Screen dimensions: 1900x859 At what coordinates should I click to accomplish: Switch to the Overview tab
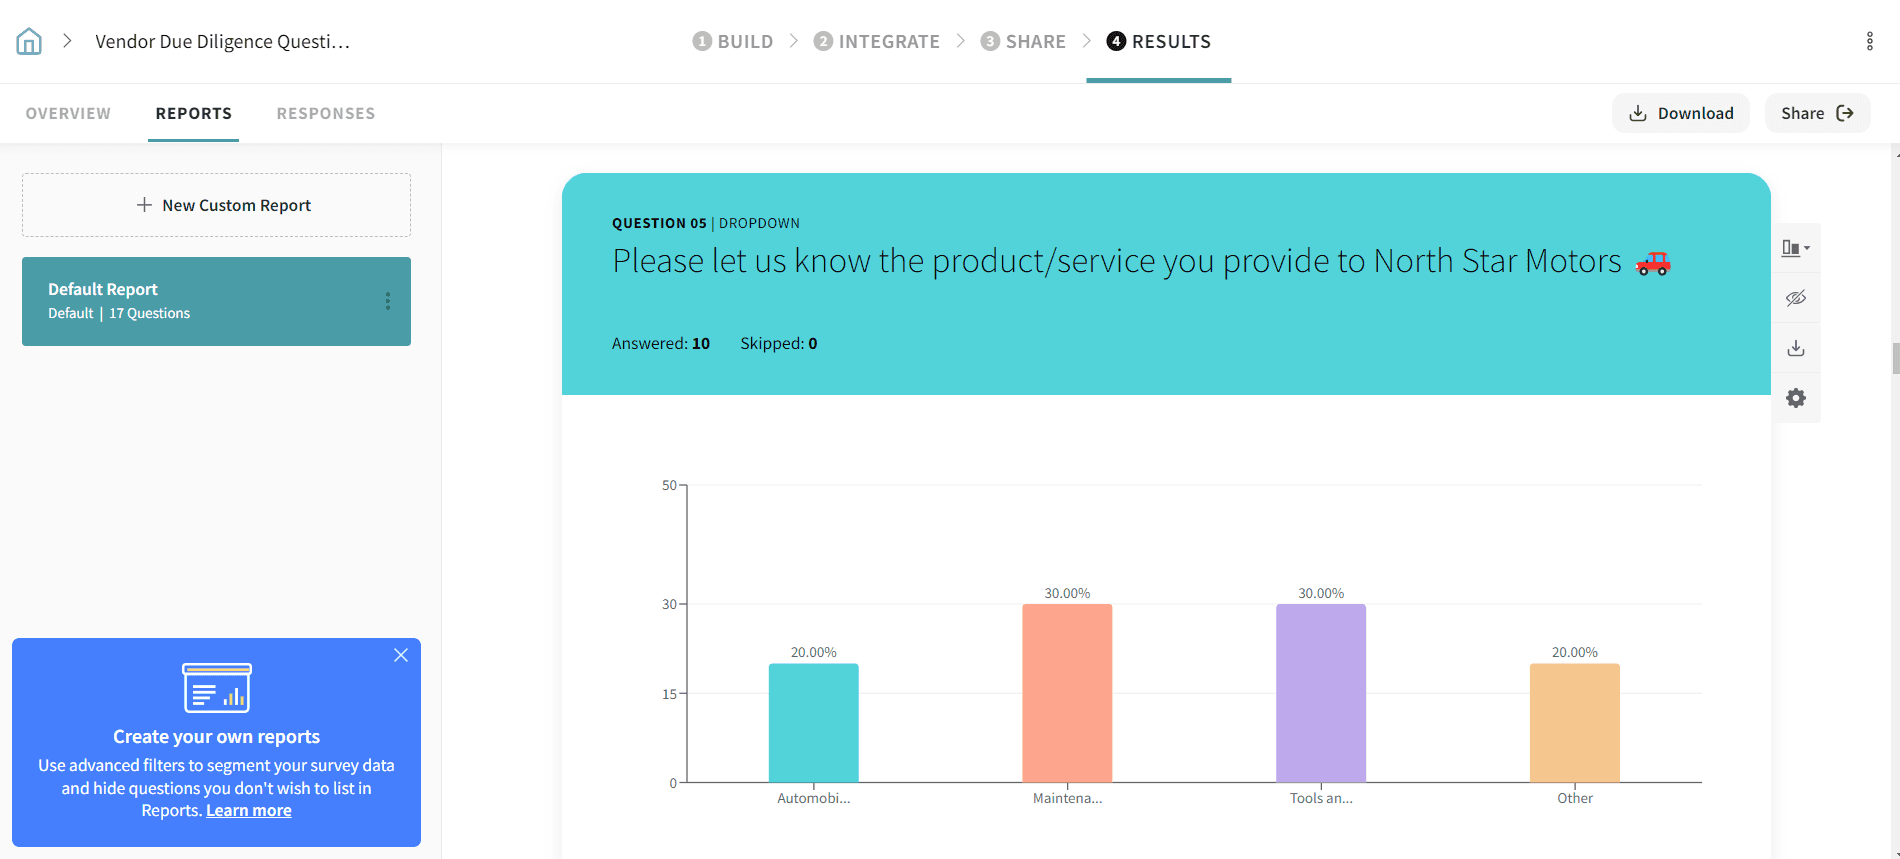click(x=68, y=113)
